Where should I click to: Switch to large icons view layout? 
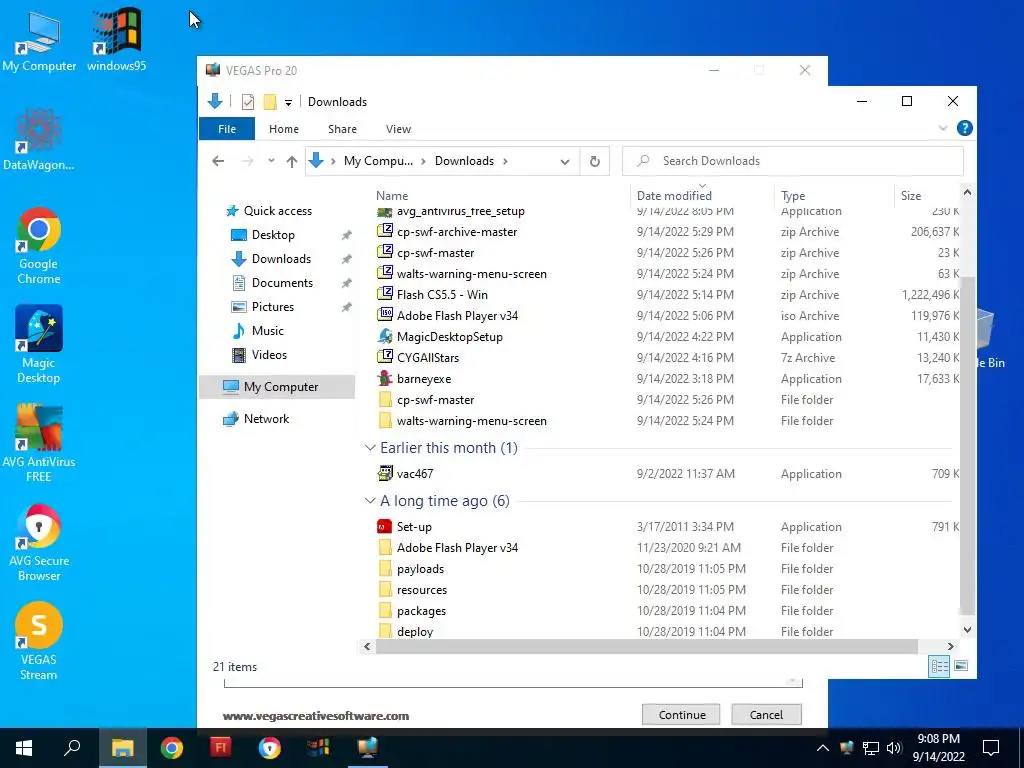(x=961, y=666)
